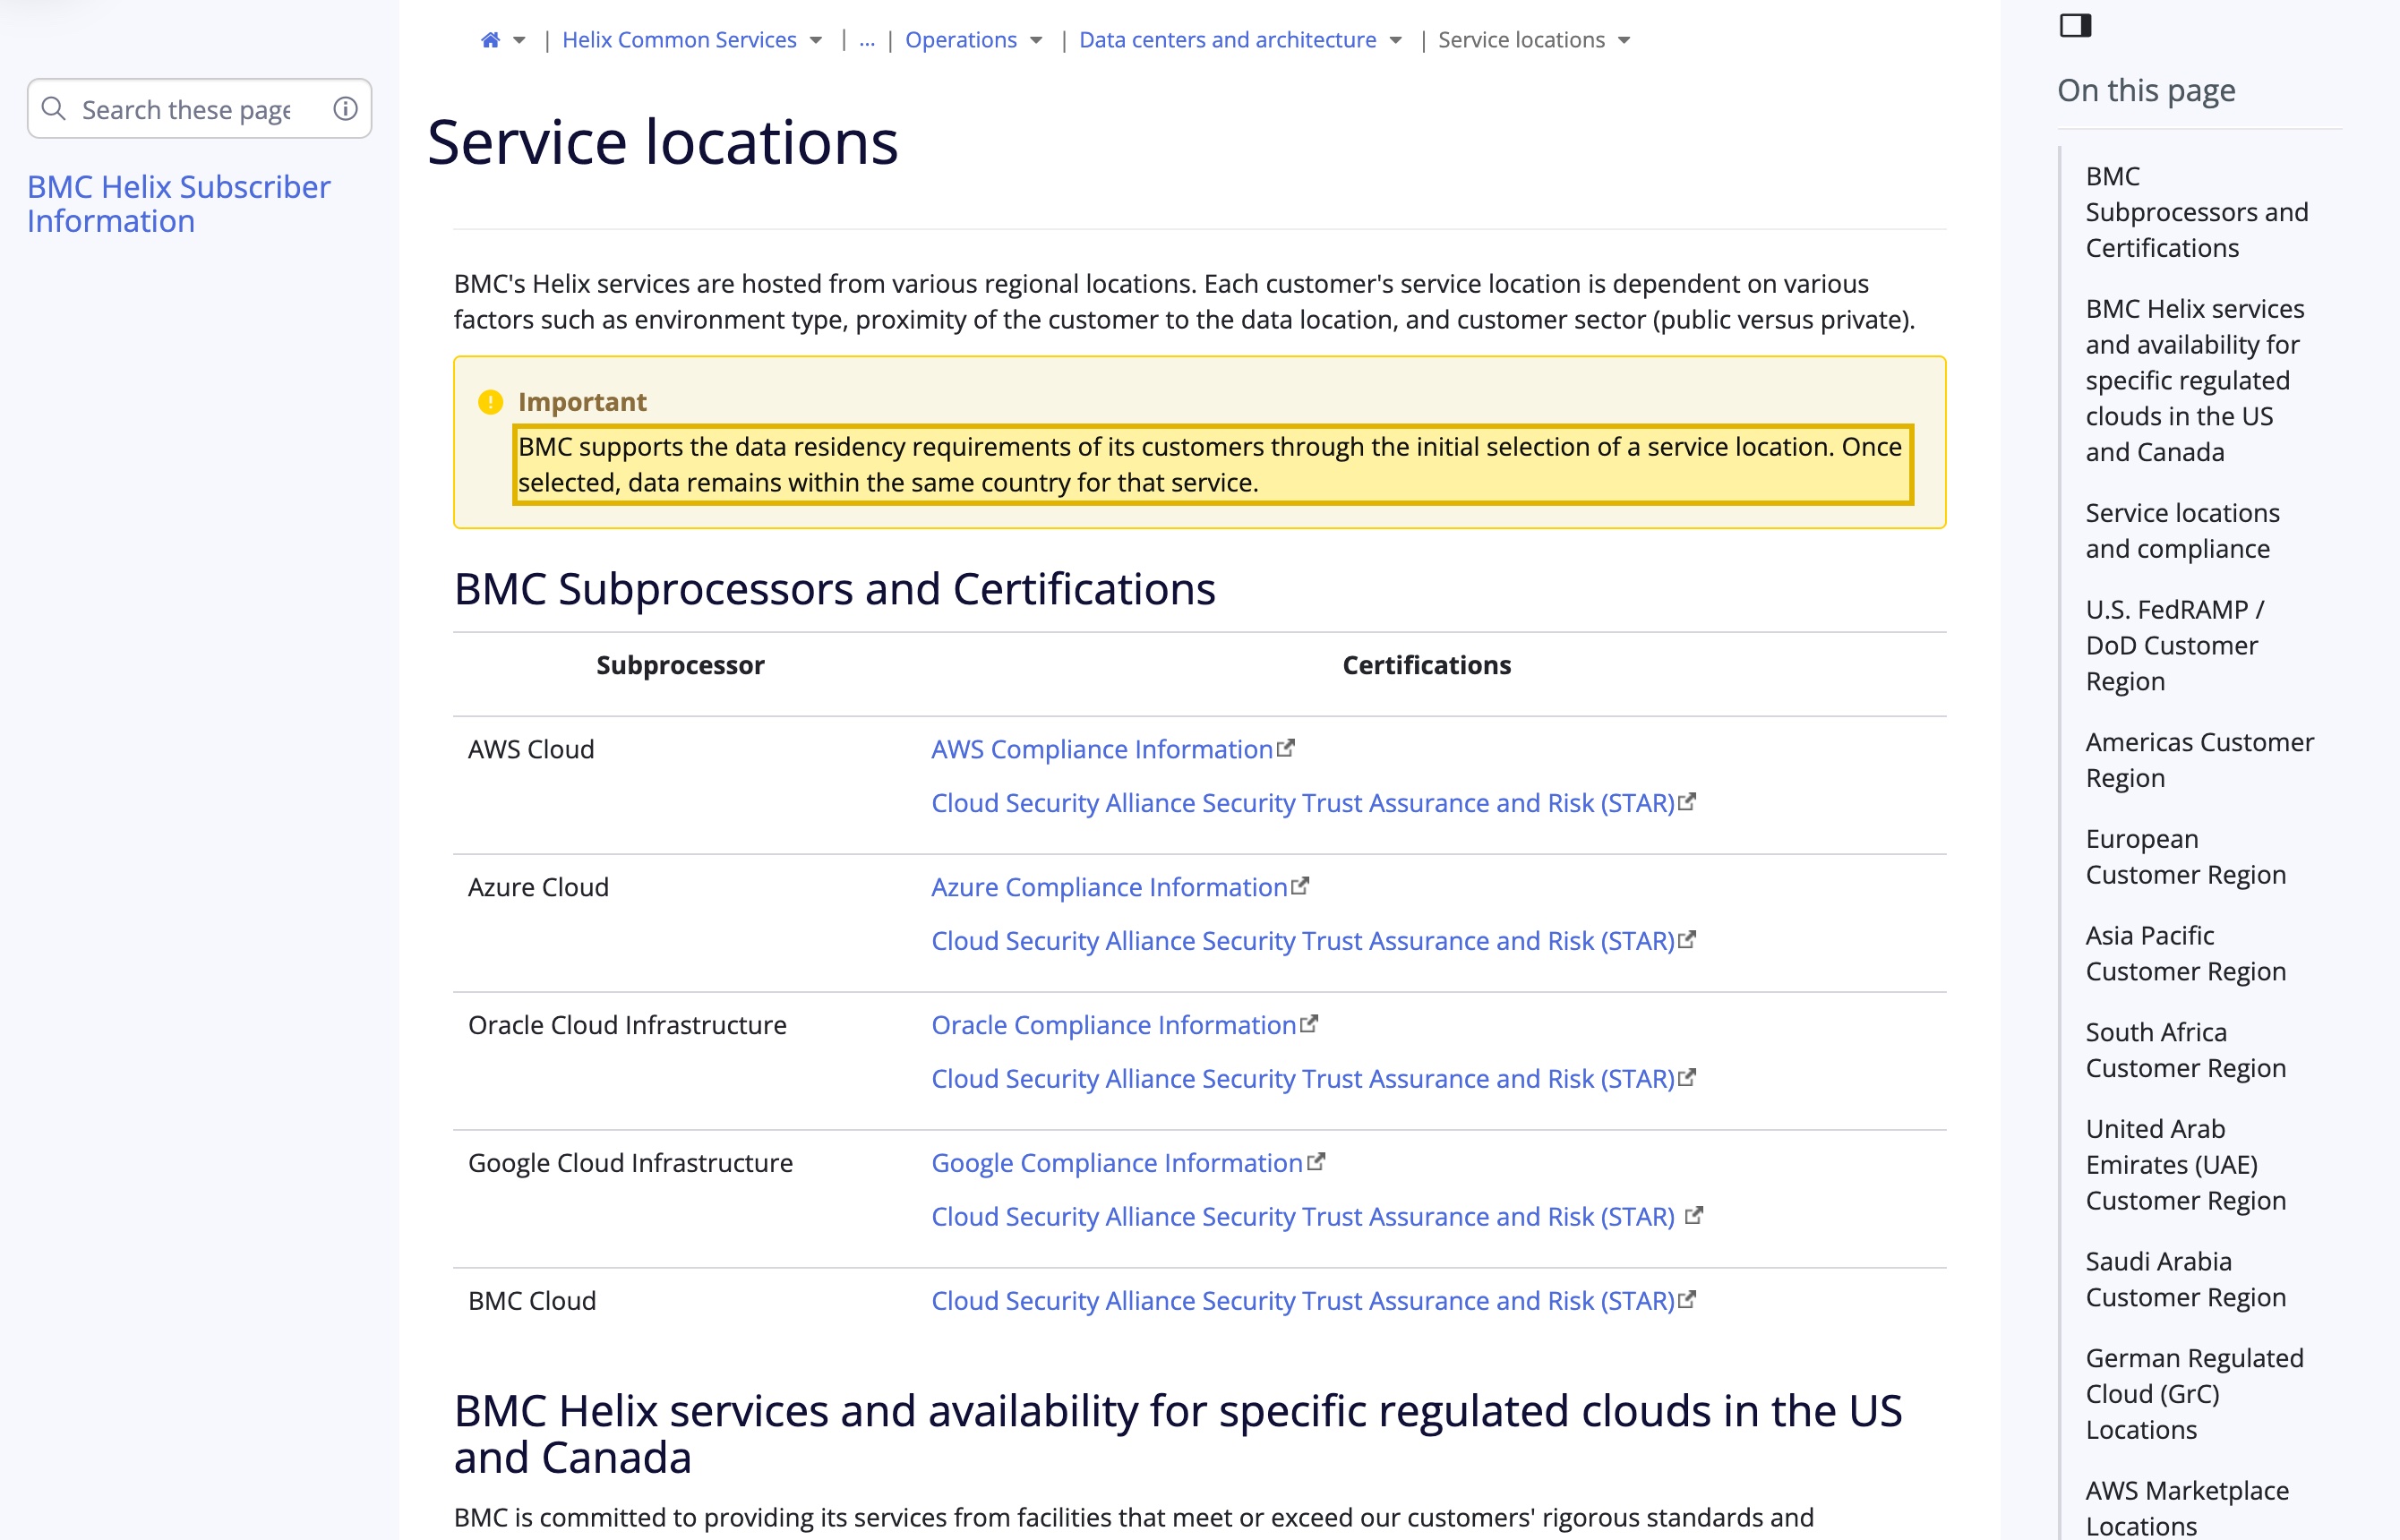Open AWS Compliance Information link
The width and height of the screenshot is (2400, 1540).
point(1101,749)
